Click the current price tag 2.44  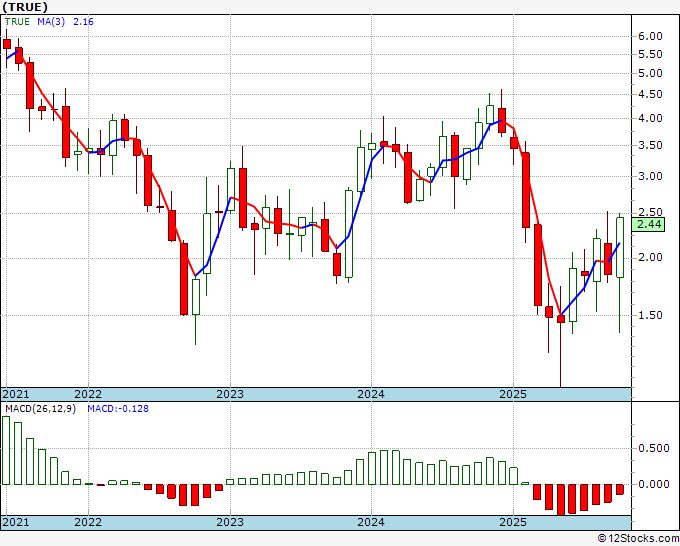coord(648,225)
